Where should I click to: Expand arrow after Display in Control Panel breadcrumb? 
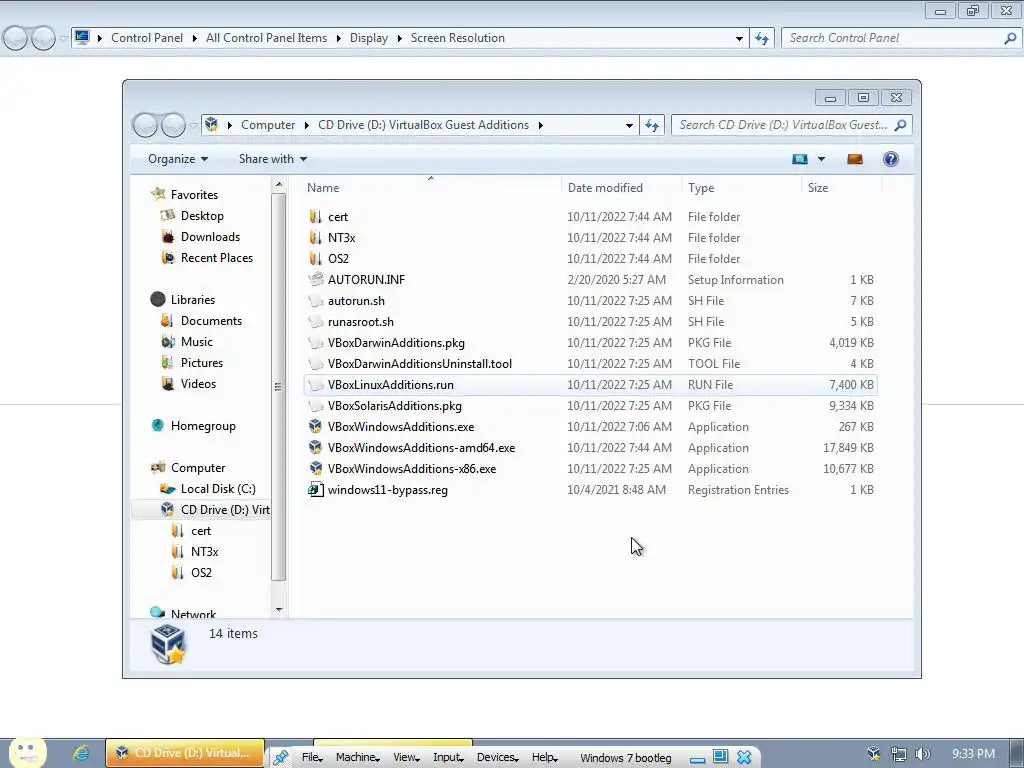tap(399, 38)
